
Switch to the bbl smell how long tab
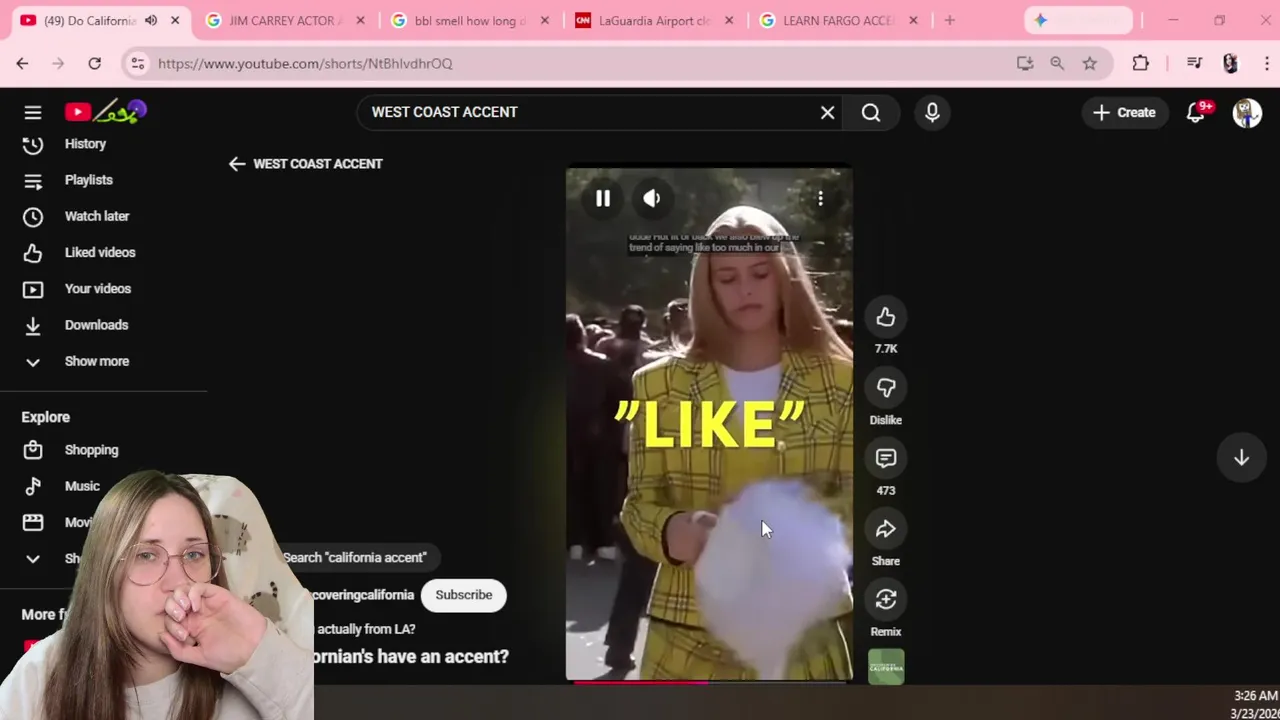coord(468,21)
